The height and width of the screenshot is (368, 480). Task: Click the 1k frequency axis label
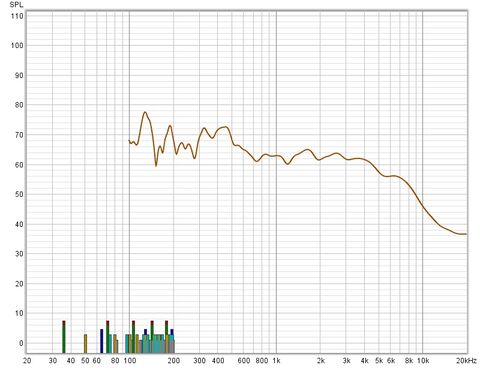pyautogui.click(x=276, y=360)
